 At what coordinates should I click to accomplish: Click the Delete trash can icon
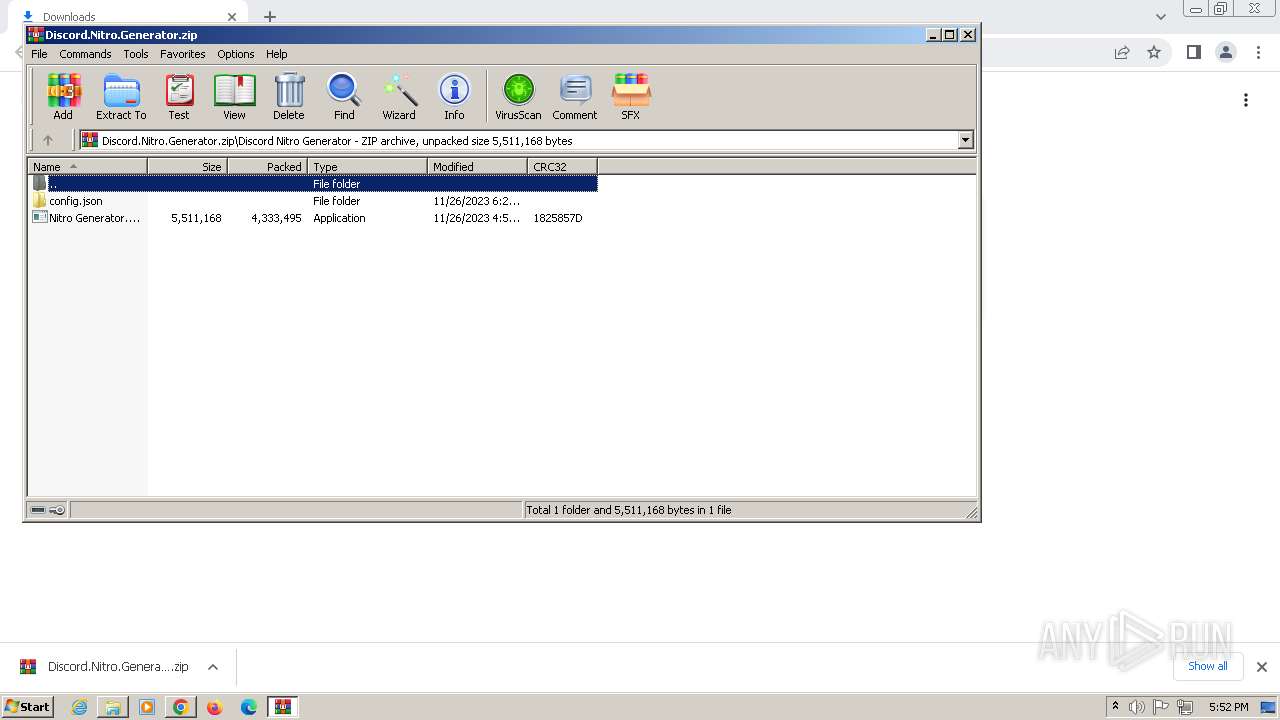289,97
